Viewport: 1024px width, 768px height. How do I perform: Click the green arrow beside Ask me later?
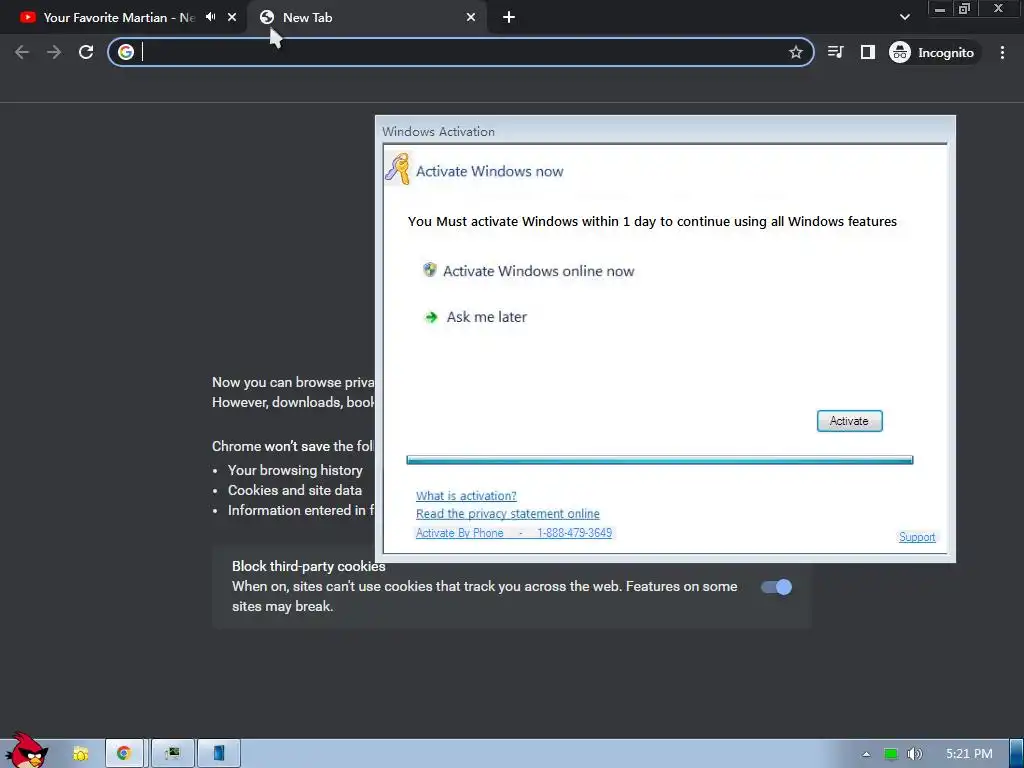431,317
